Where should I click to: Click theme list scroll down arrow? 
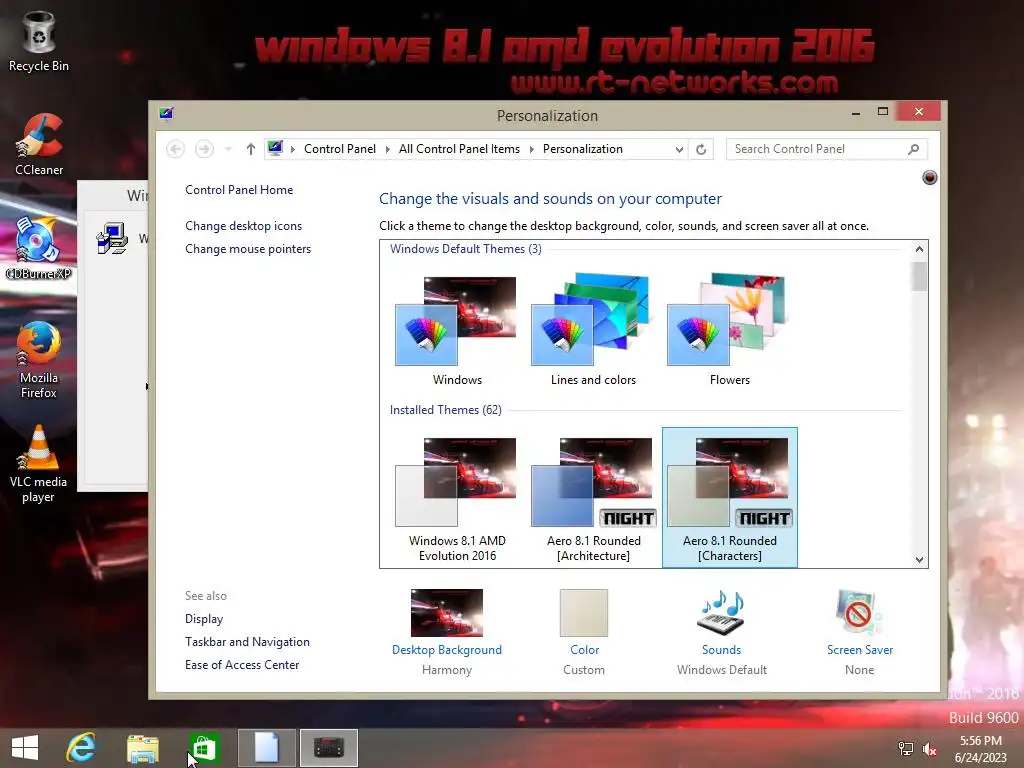point(920,559)
